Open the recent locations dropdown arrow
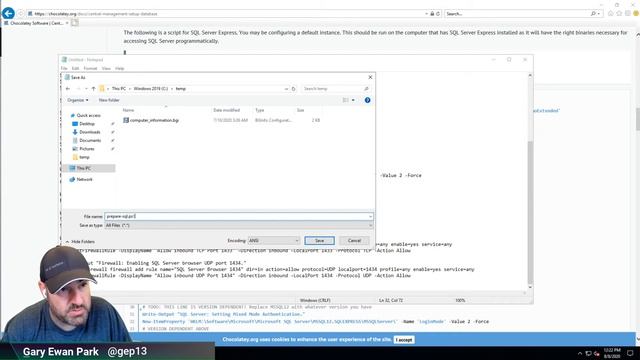This screenshot has height=360, width=640. click(x=86, y=89)
